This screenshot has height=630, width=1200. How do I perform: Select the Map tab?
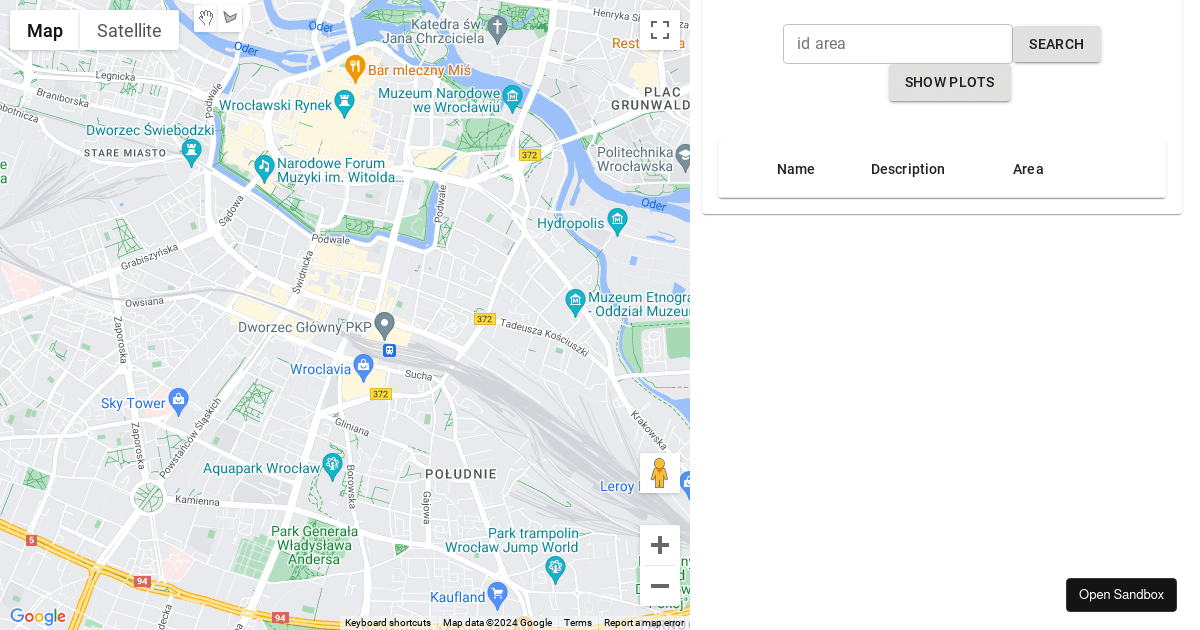point(44,30)
